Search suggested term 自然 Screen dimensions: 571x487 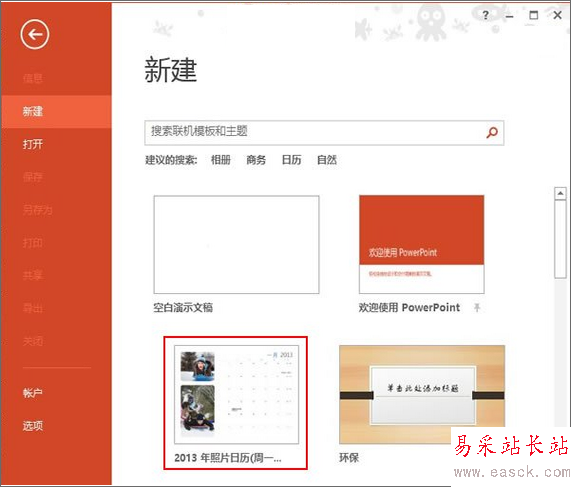click(327, 160)
